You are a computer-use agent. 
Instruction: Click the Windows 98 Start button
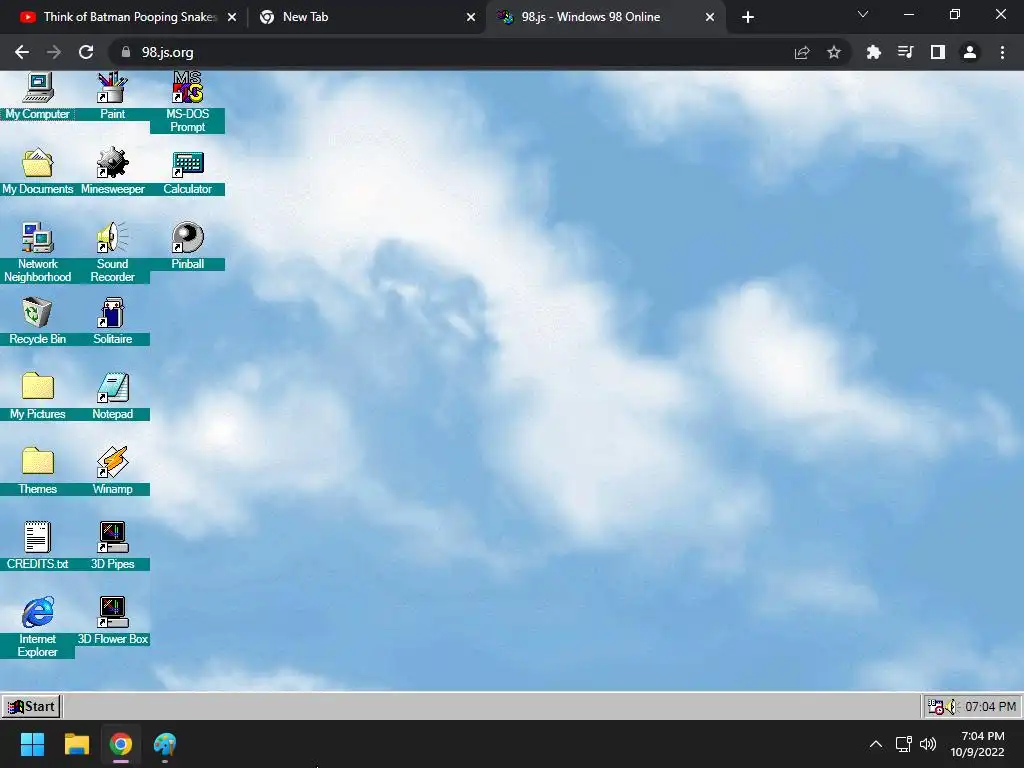(x=31, y=707)
